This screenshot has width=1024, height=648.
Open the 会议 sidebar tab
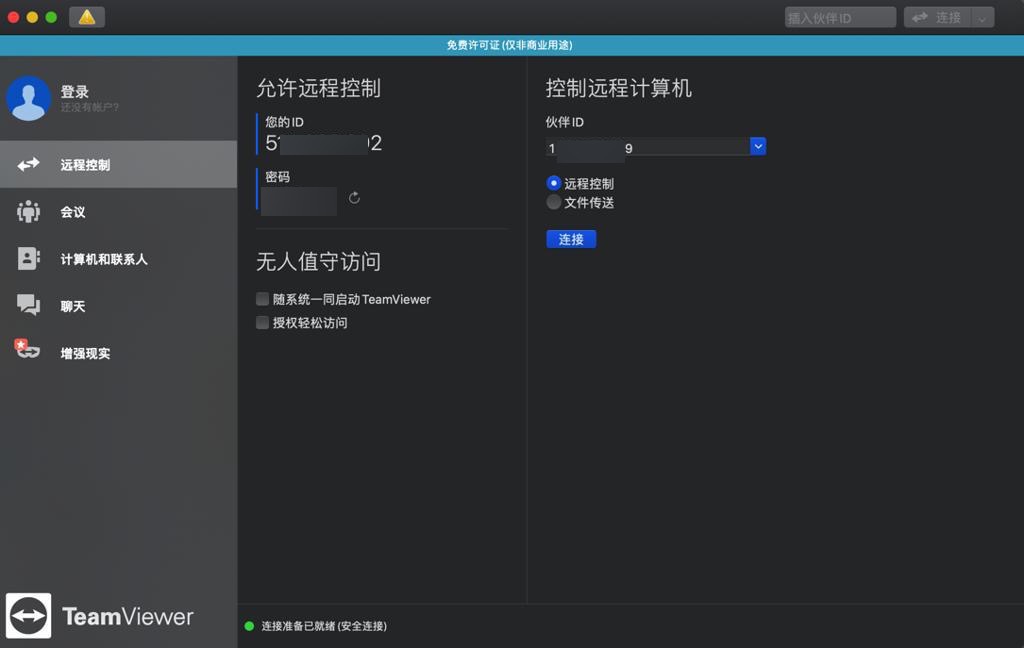click(118, 212)
